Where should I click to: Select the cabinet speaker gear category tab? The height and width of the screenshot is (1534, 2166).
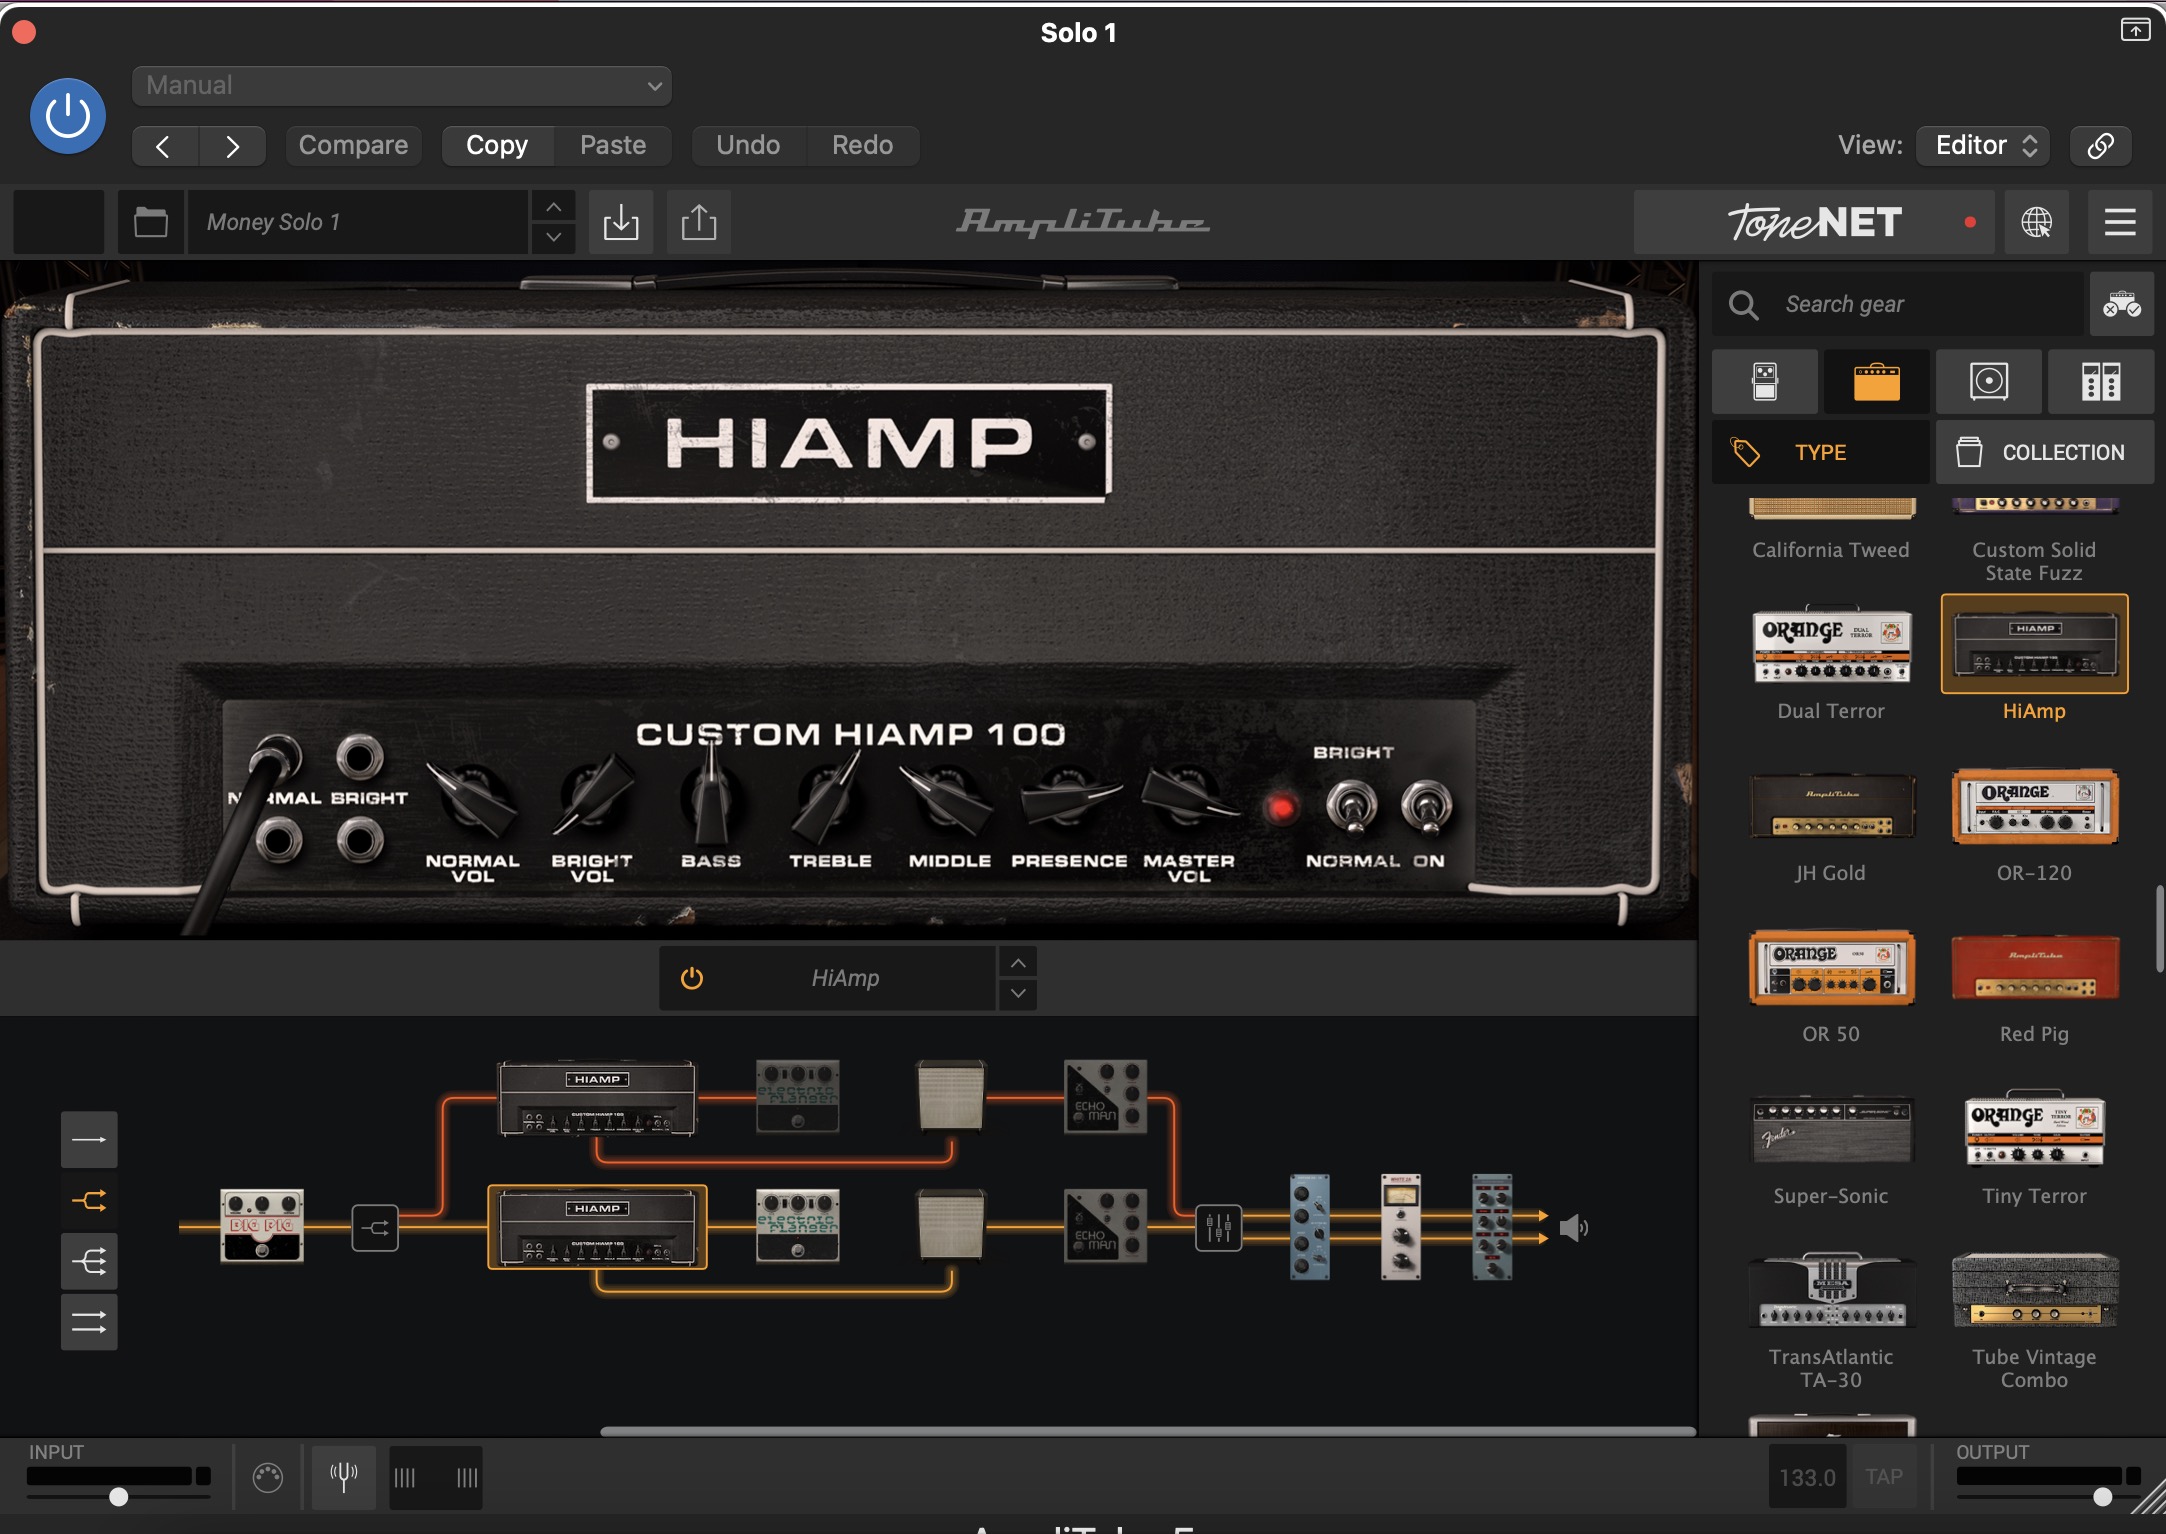tap(1989, 382)
